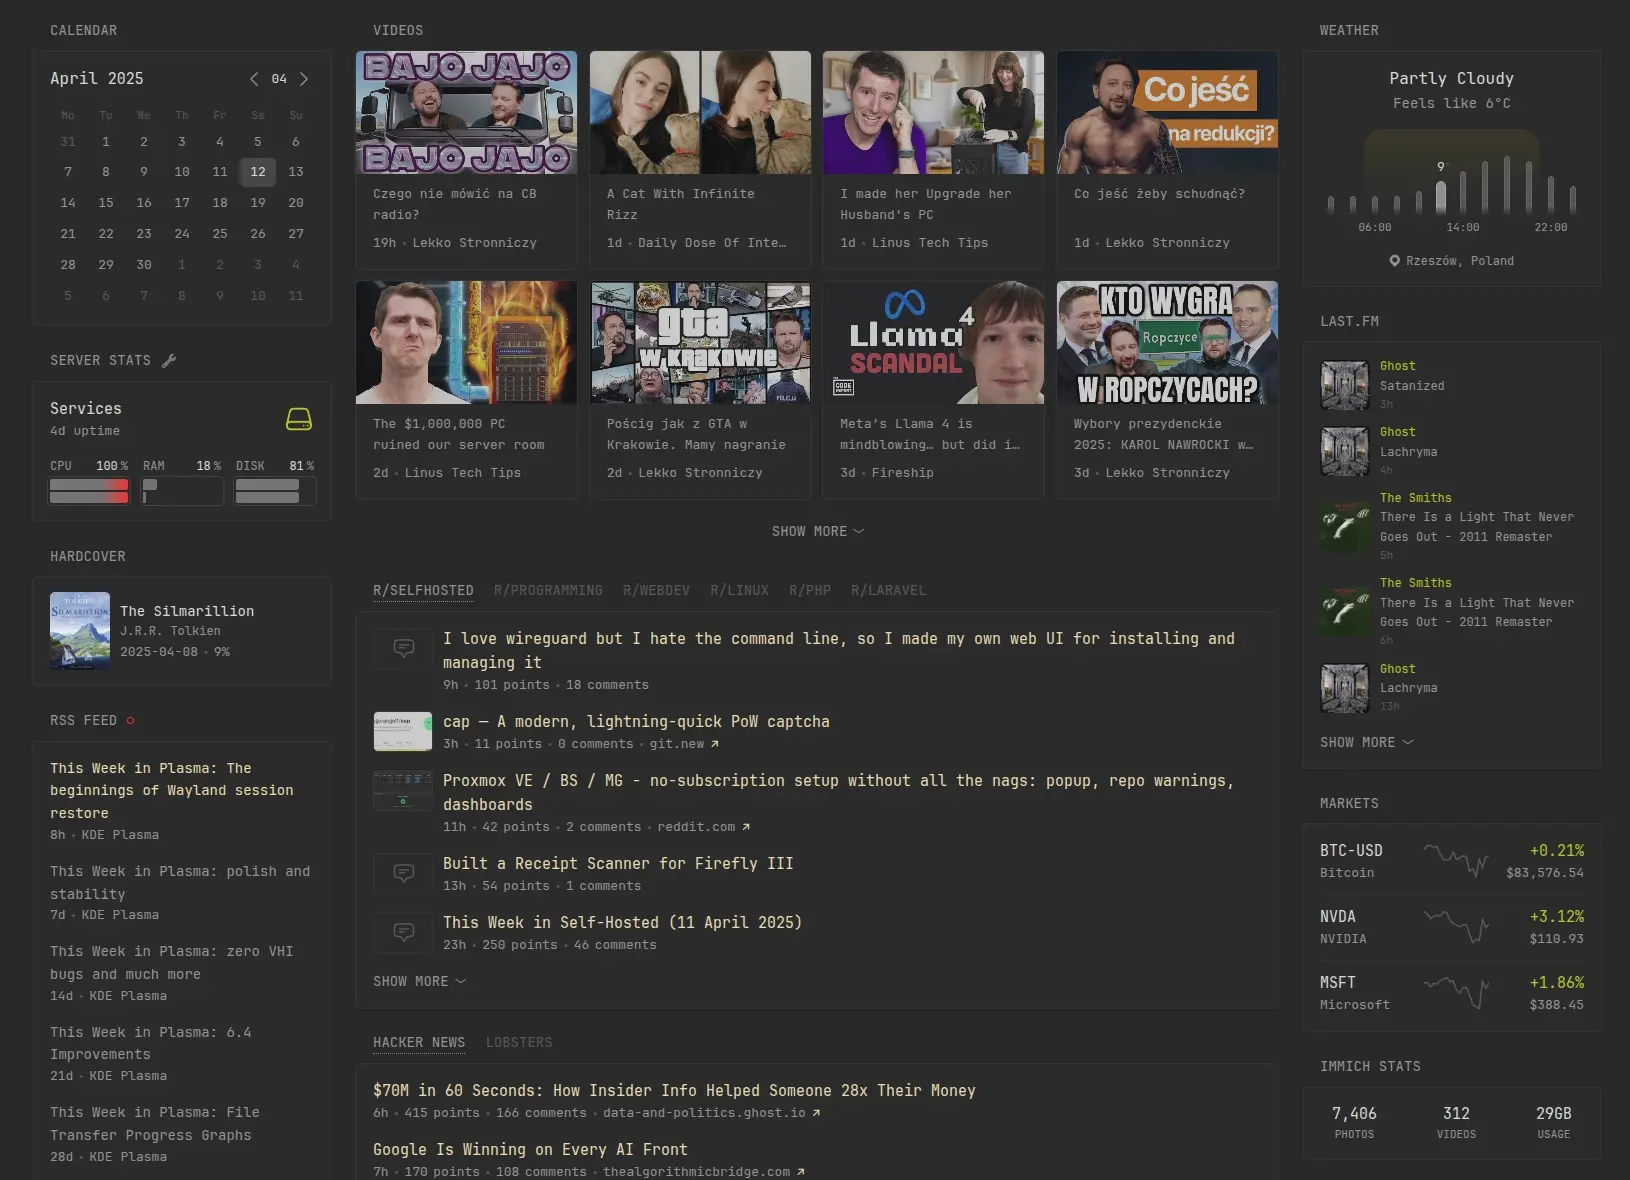The width and height of the screenshot is (1630, 1180).
Task: Select the R/SELFHOSTED tab
Action: tap(423, 591)
